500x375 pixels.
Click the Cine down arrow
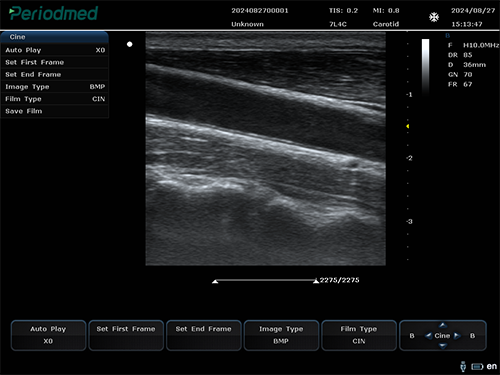[443, 346]
